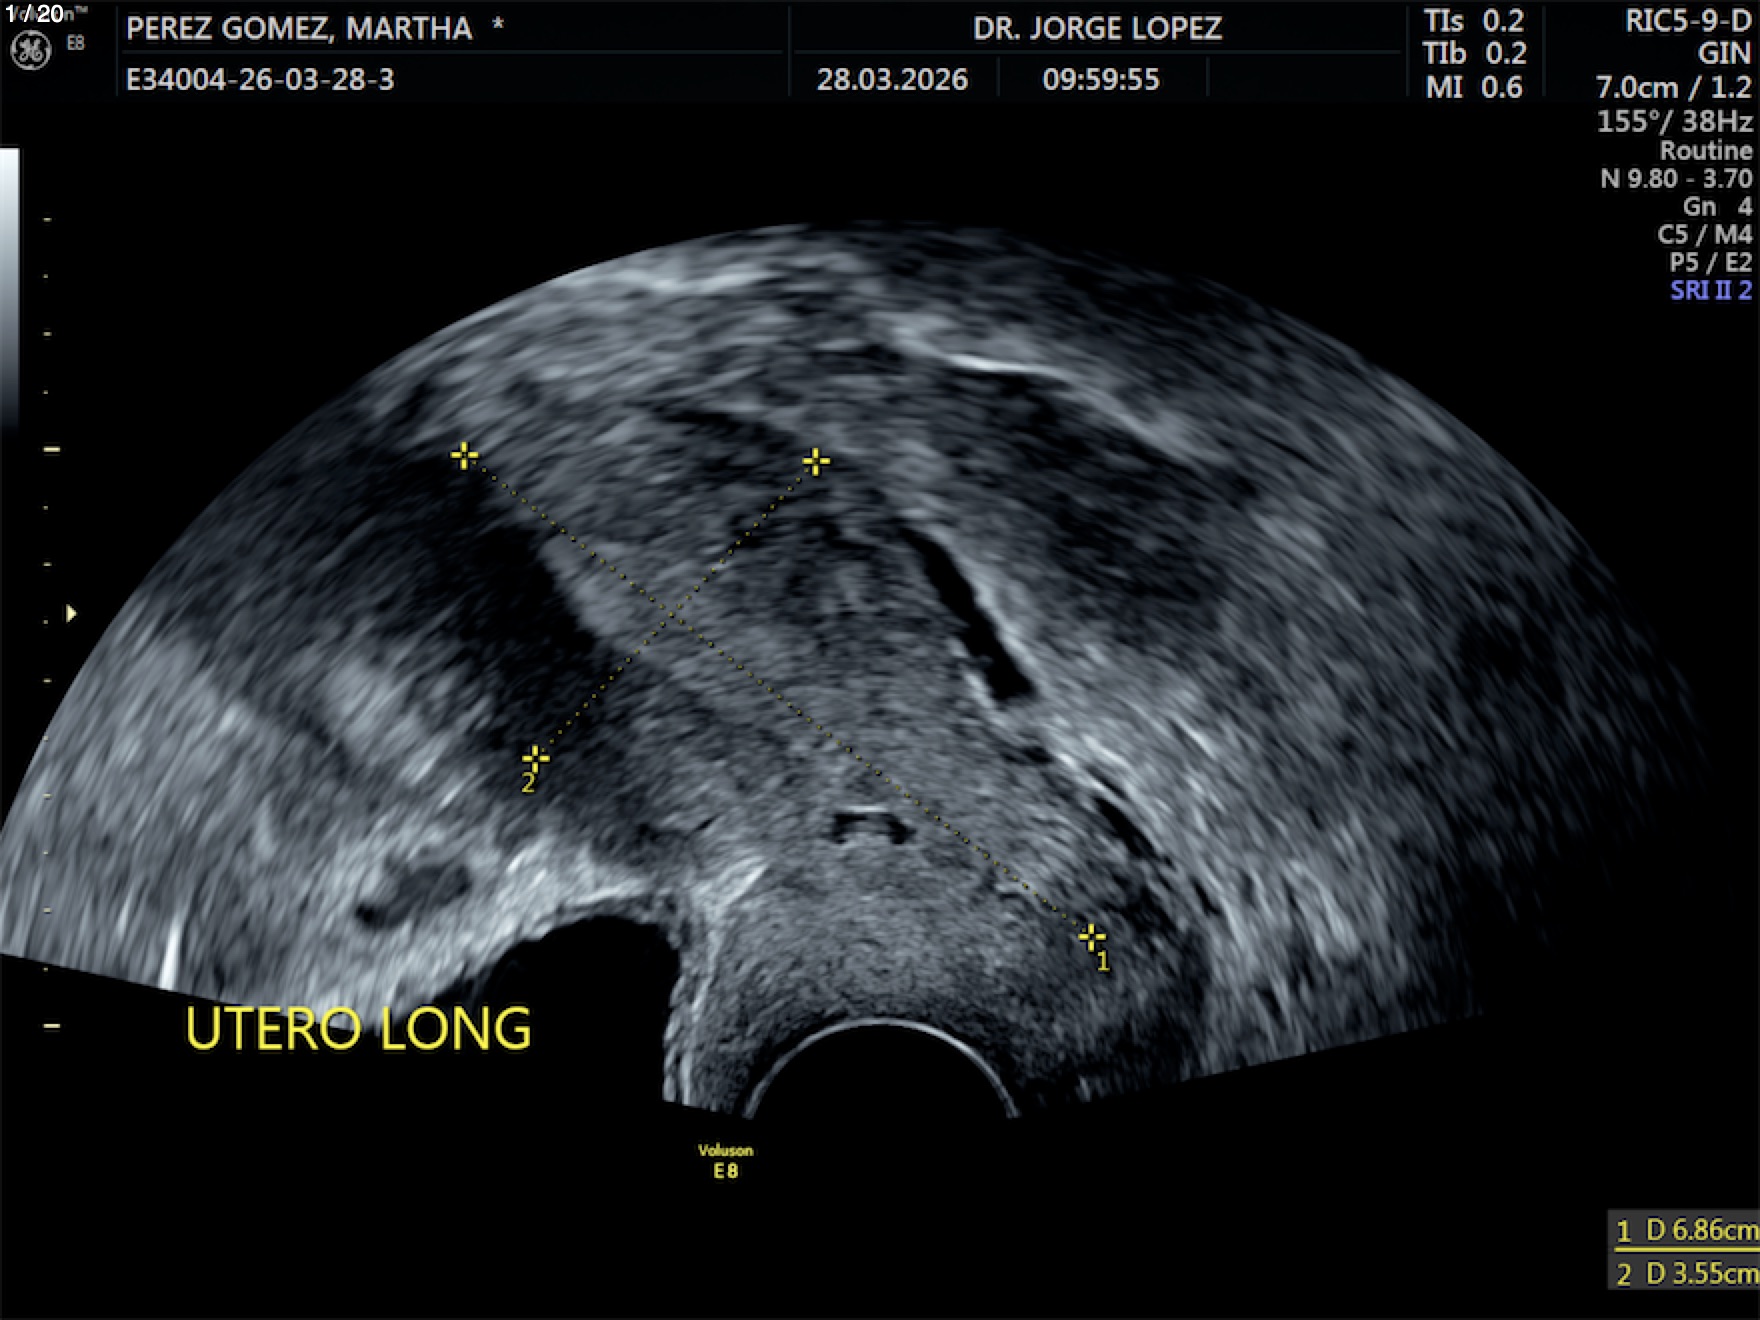This screenshot has height=1320, width=1760.
Task: Click the GE logo icon
Action: pos(30,50)
